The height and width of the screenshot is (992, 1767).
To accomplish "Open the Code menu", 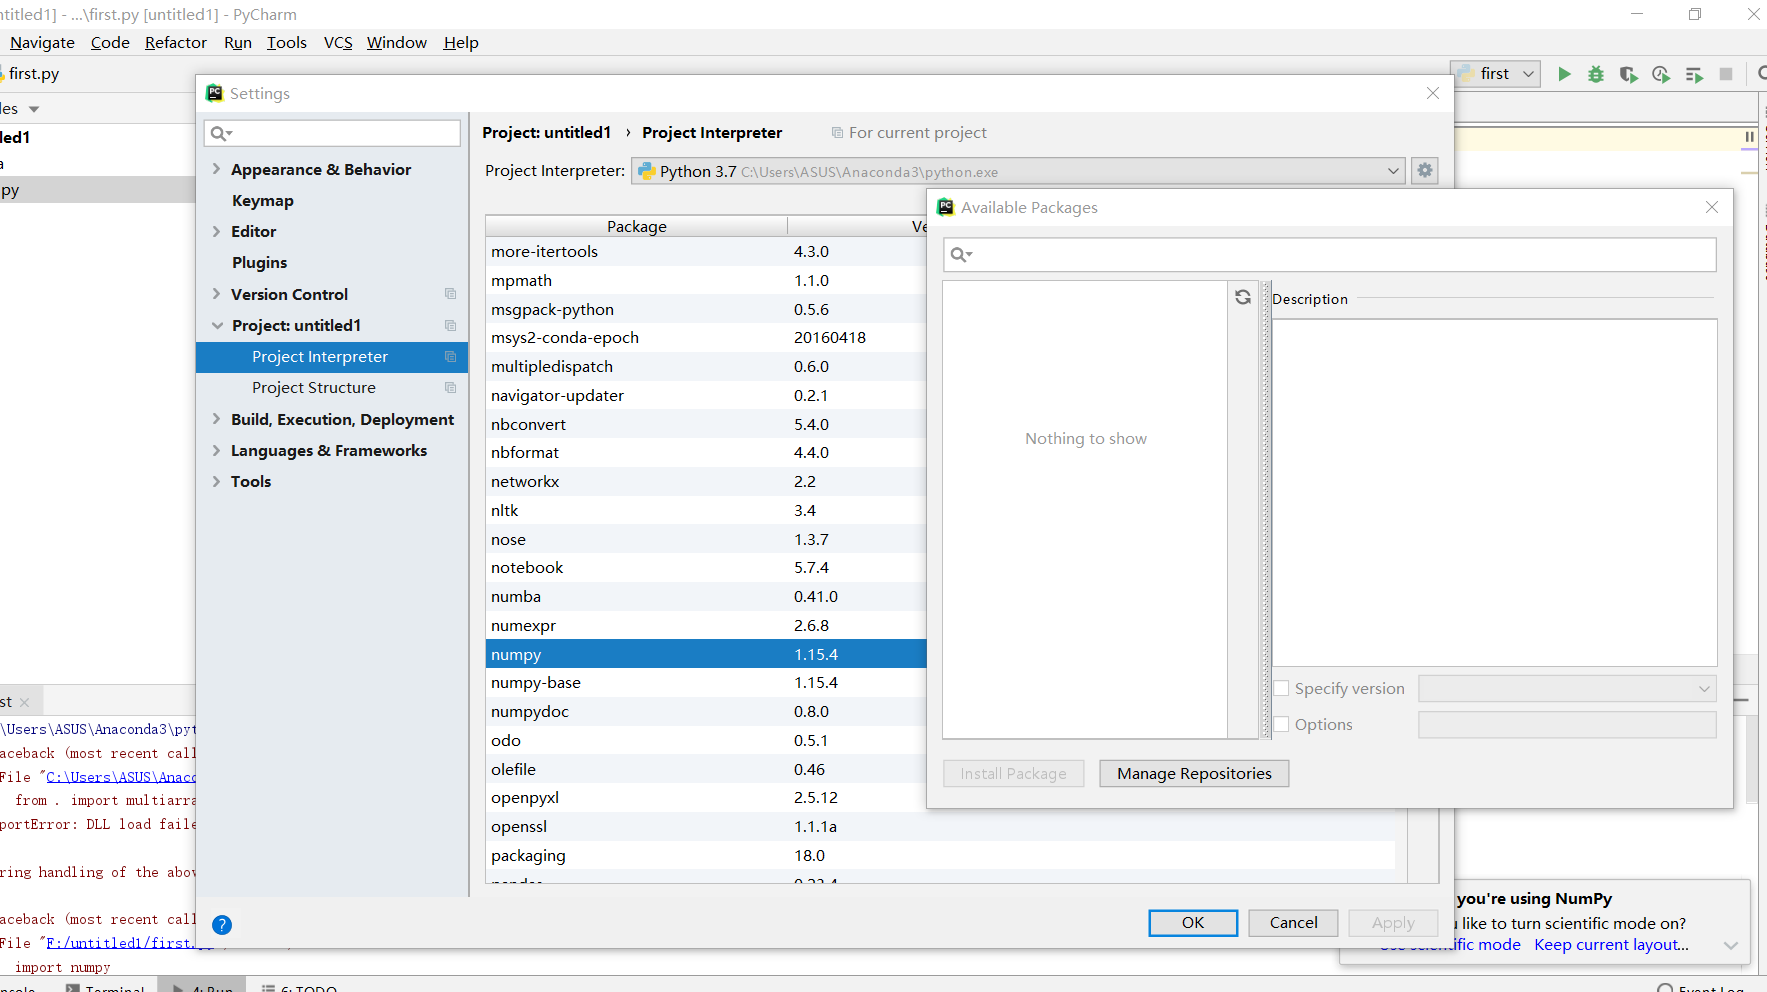I will point(110,42).
